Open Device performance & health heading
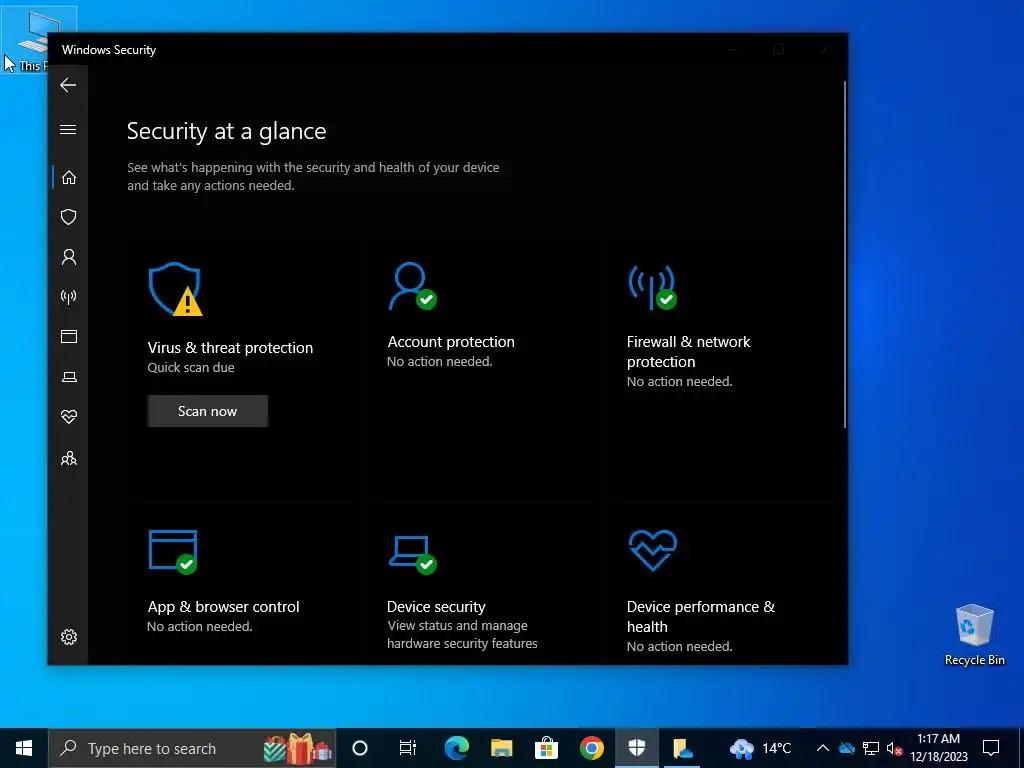 (701, 616)
